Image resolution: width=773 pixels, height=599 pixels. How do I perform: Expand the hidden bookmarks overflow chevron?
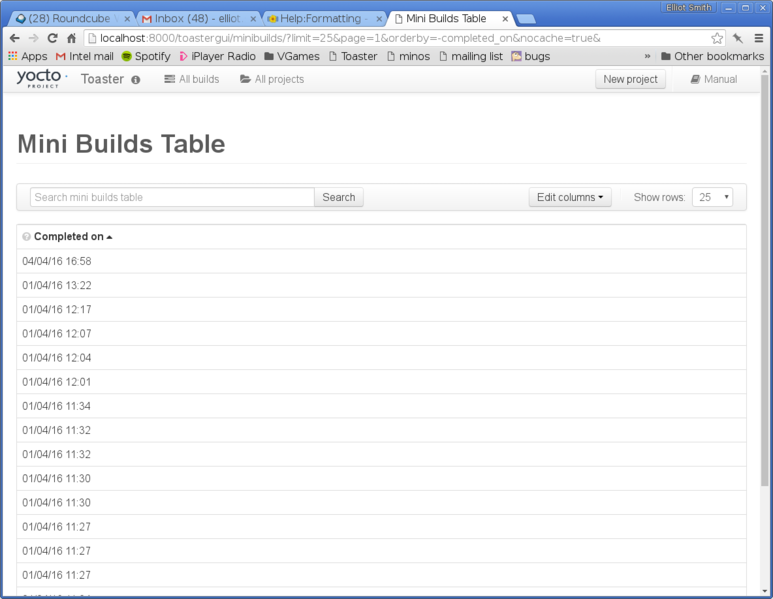[648, 56]
